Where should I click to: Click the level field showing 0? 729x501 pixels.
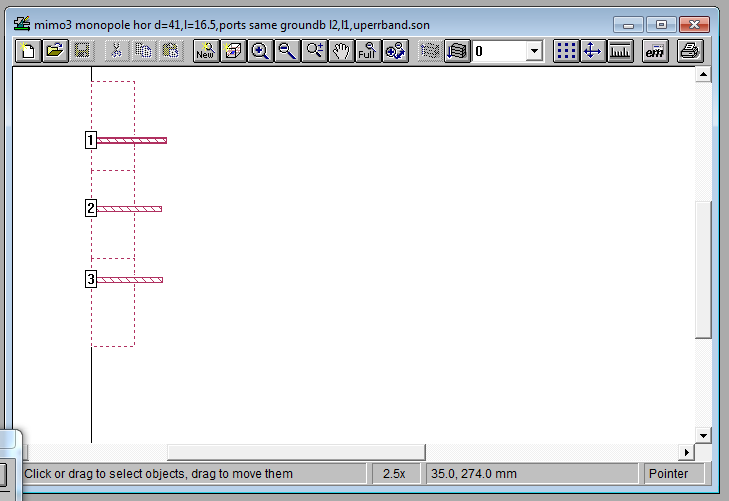click(499, 51)
